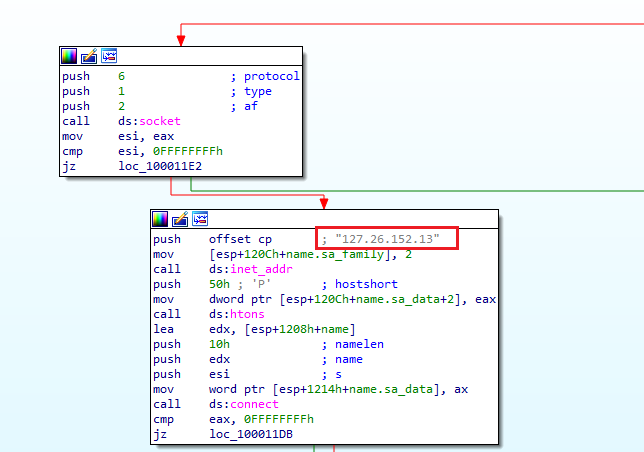
Task: Click 'word ptr [esp+1214h+name.sa_data], ax' operand
Action: pos(338,389)
